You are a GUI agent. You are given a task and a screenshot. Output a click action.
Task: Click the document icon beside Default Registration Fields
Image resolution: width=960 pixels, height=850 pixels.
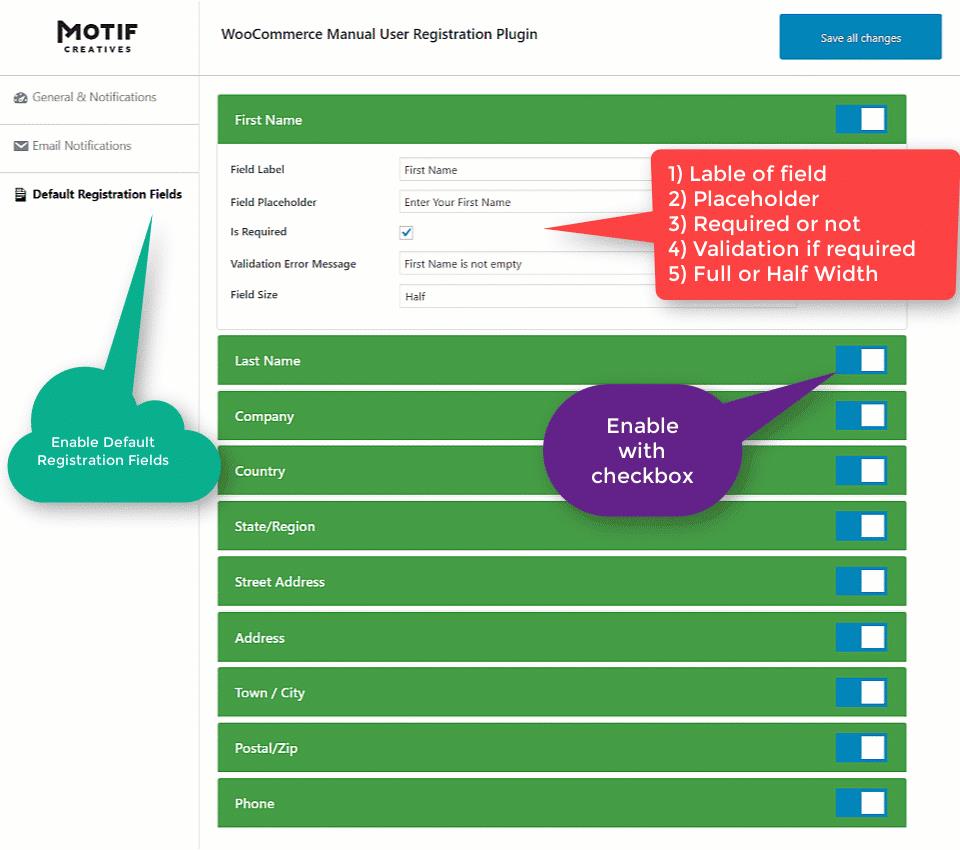20,195
